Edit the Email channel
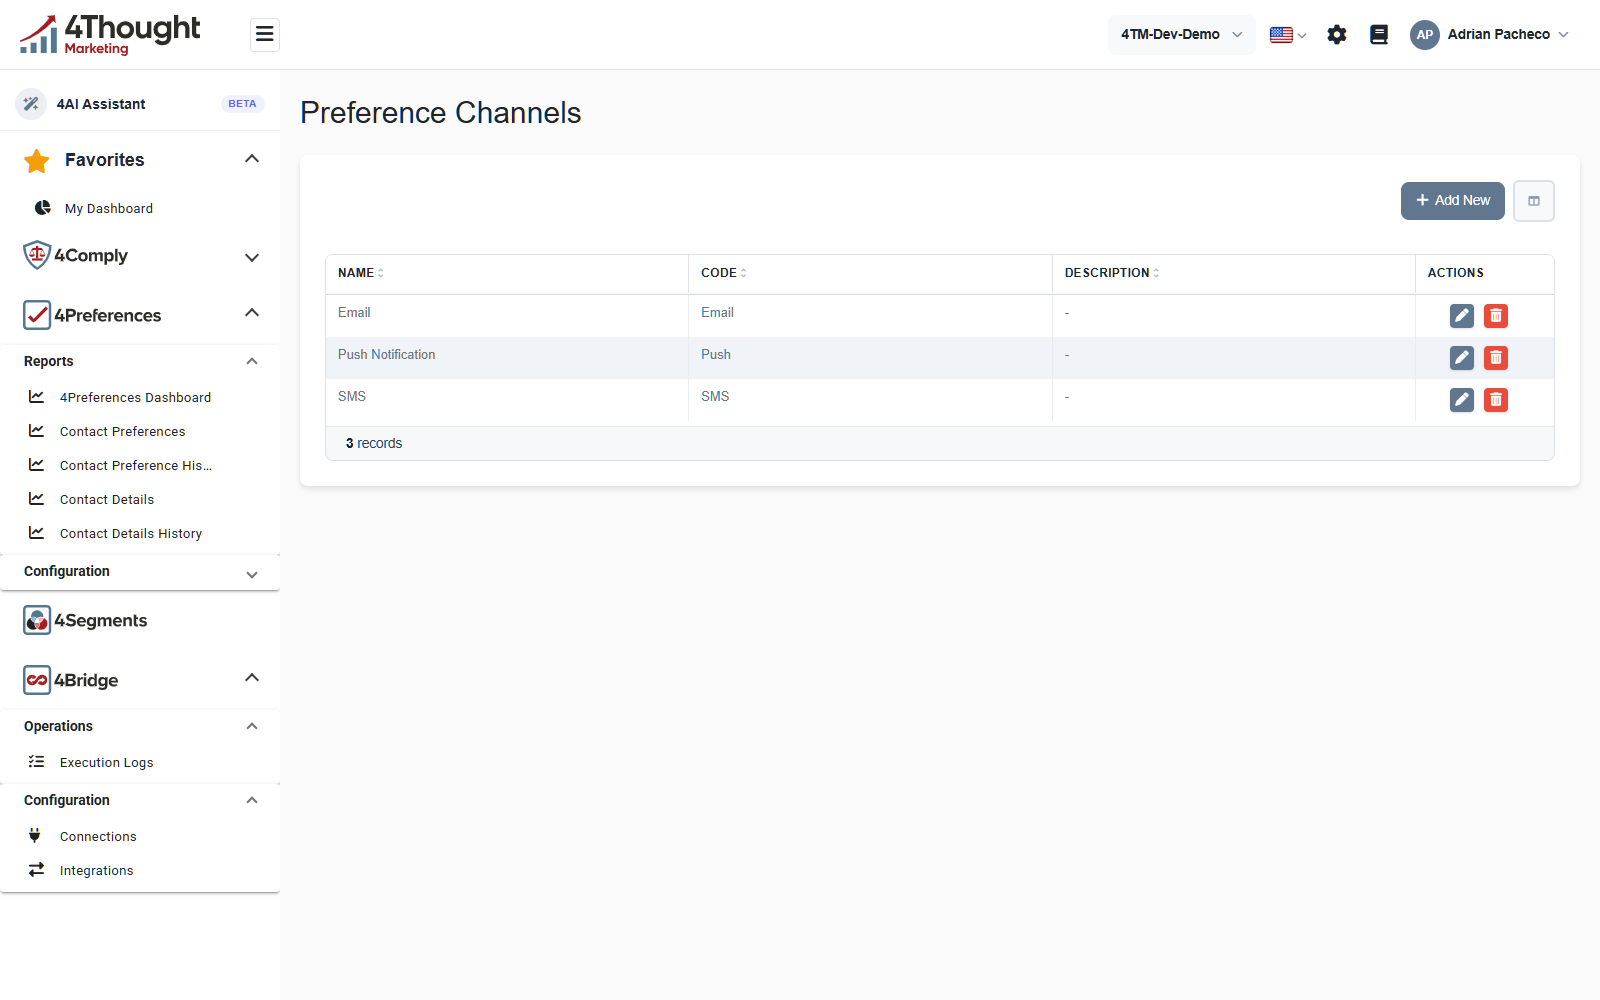Screen dimensions: 1600x1000 1462,316
